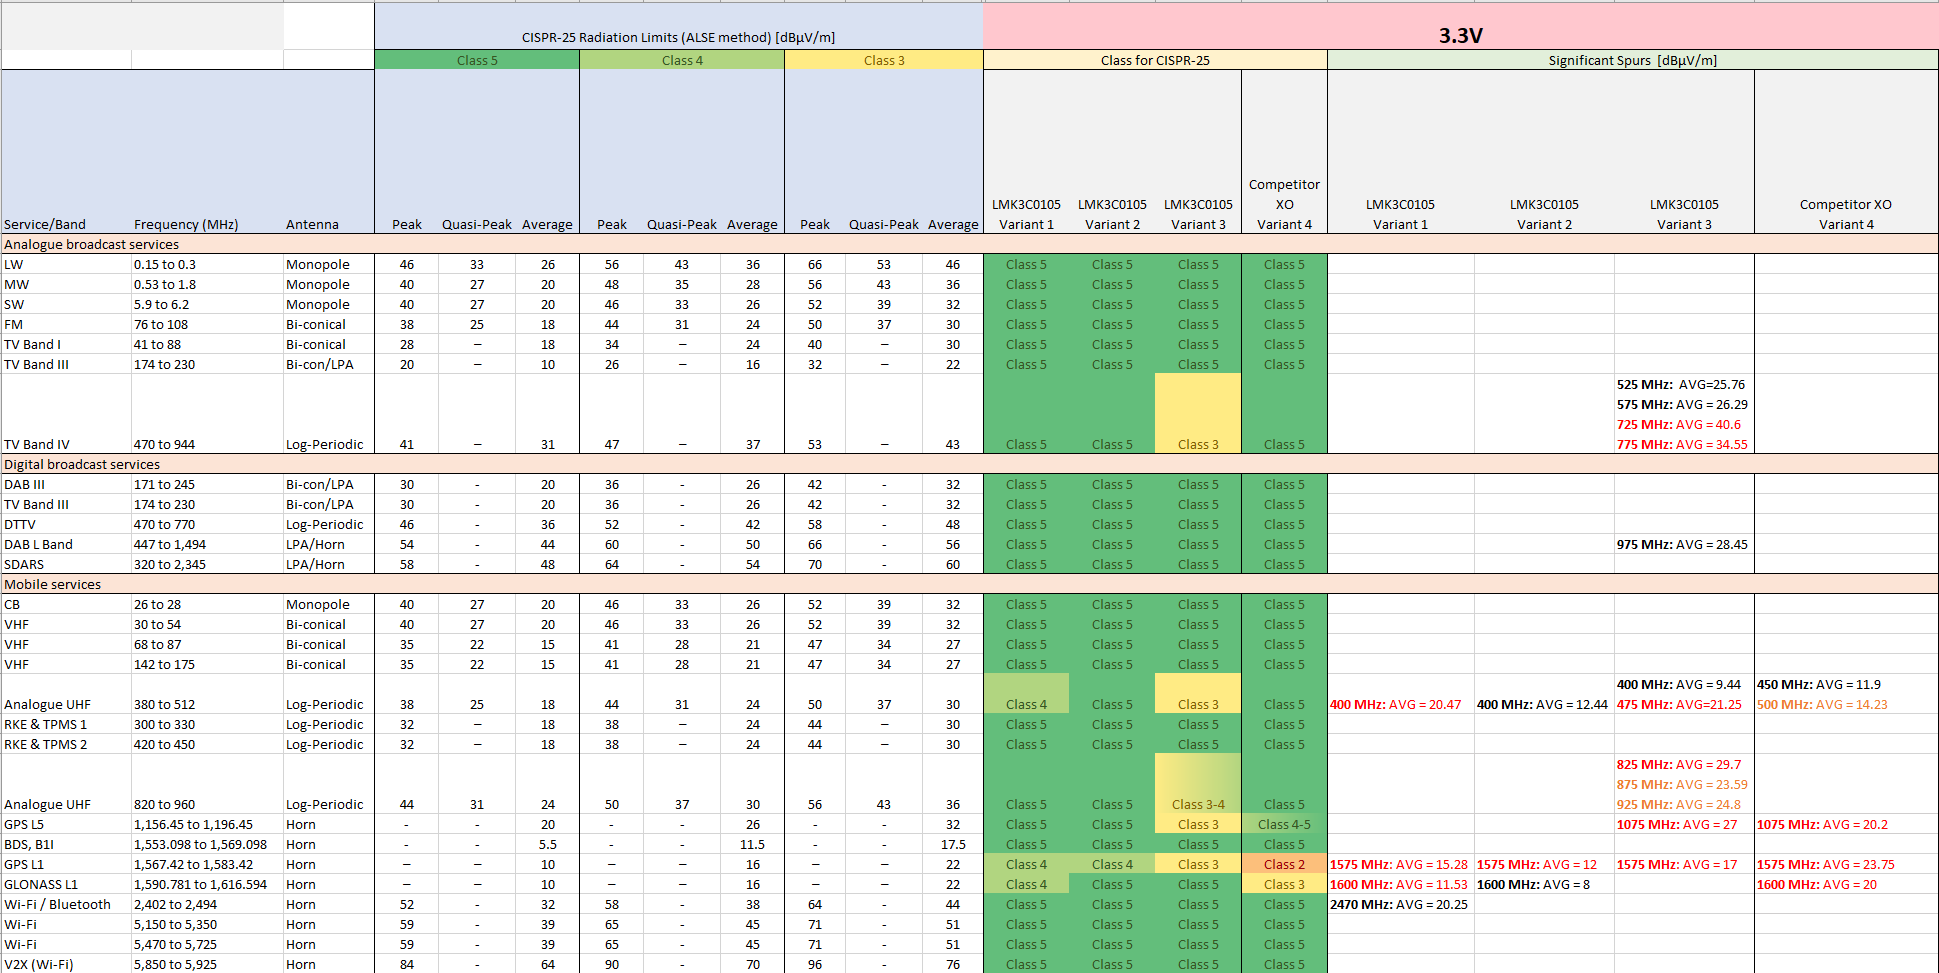This screenshot has height=973, width=1939.
Task: Select the yellow Class 3 limits header
Action: click(884, 61)
